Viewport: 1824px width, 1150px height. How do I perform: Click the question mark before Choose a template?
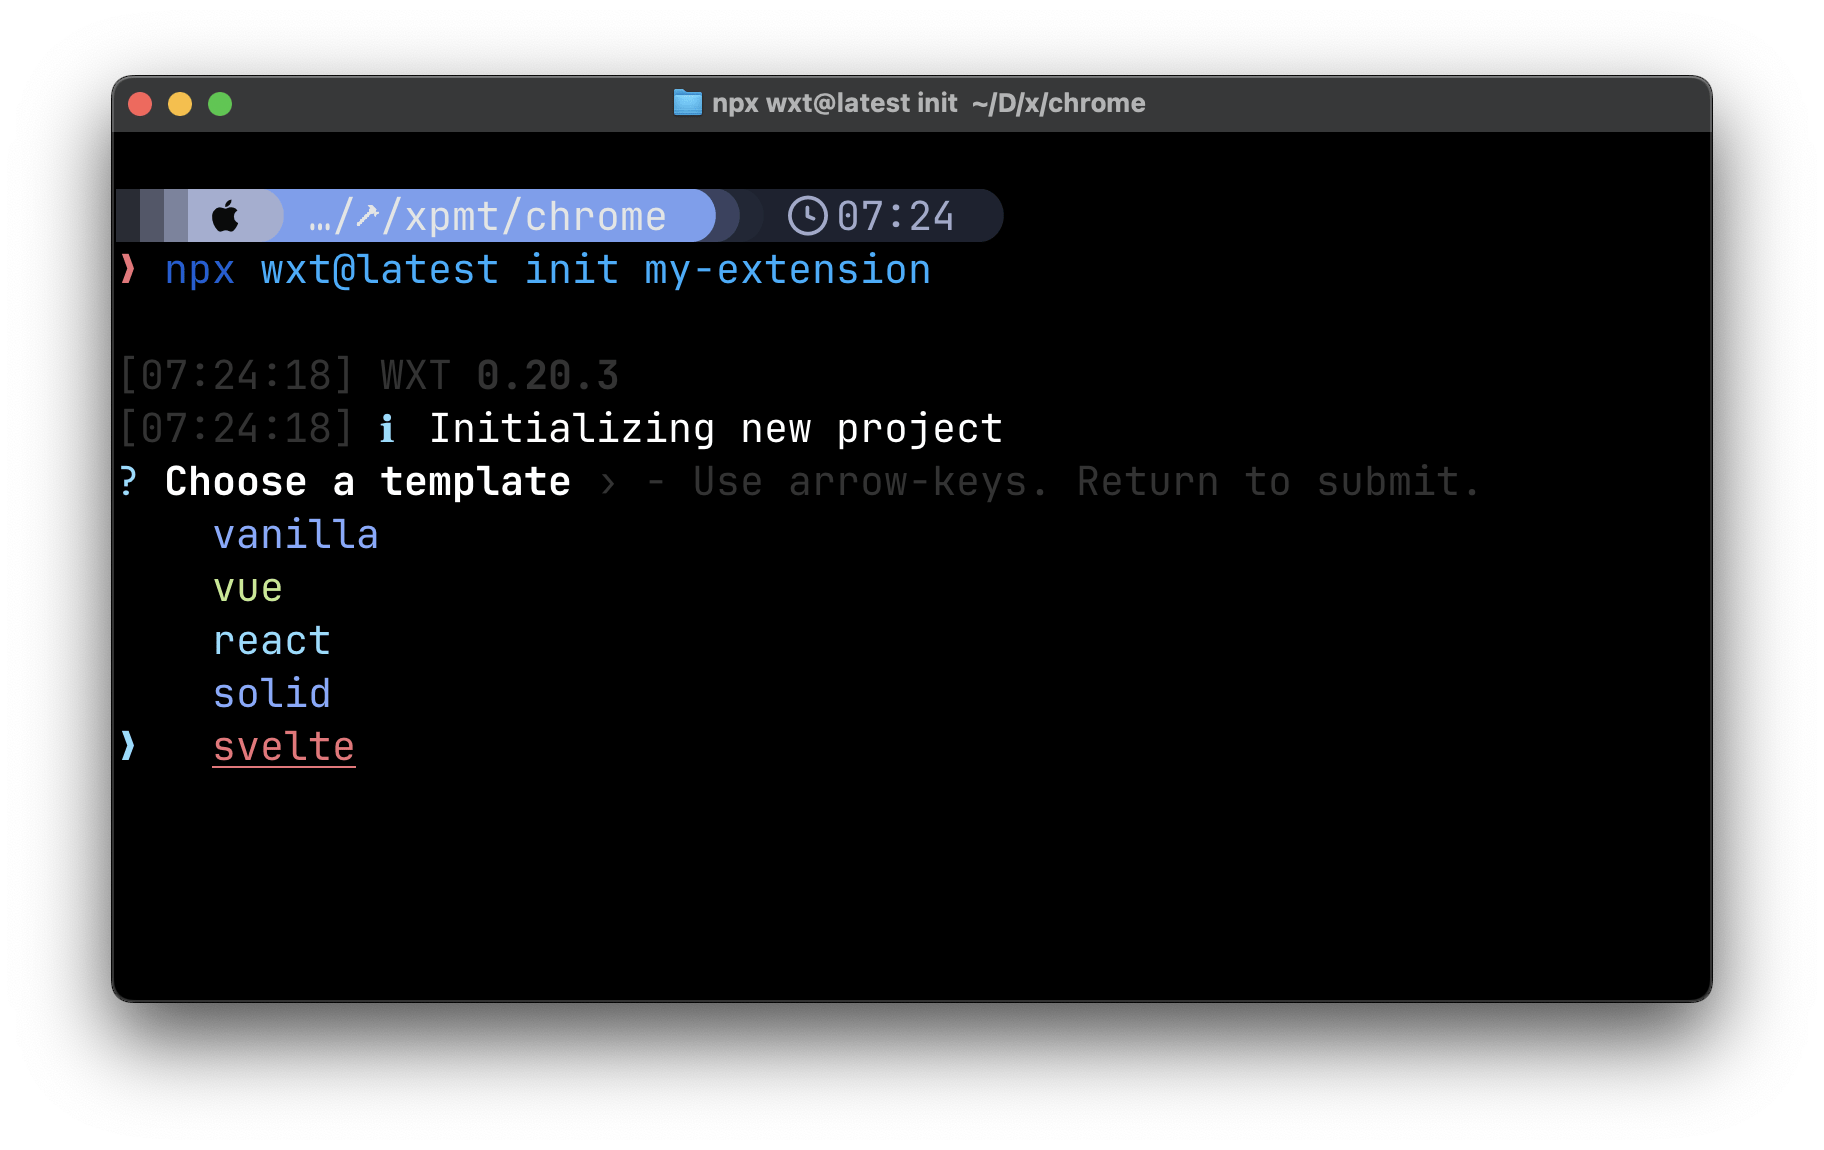[128, 482]
